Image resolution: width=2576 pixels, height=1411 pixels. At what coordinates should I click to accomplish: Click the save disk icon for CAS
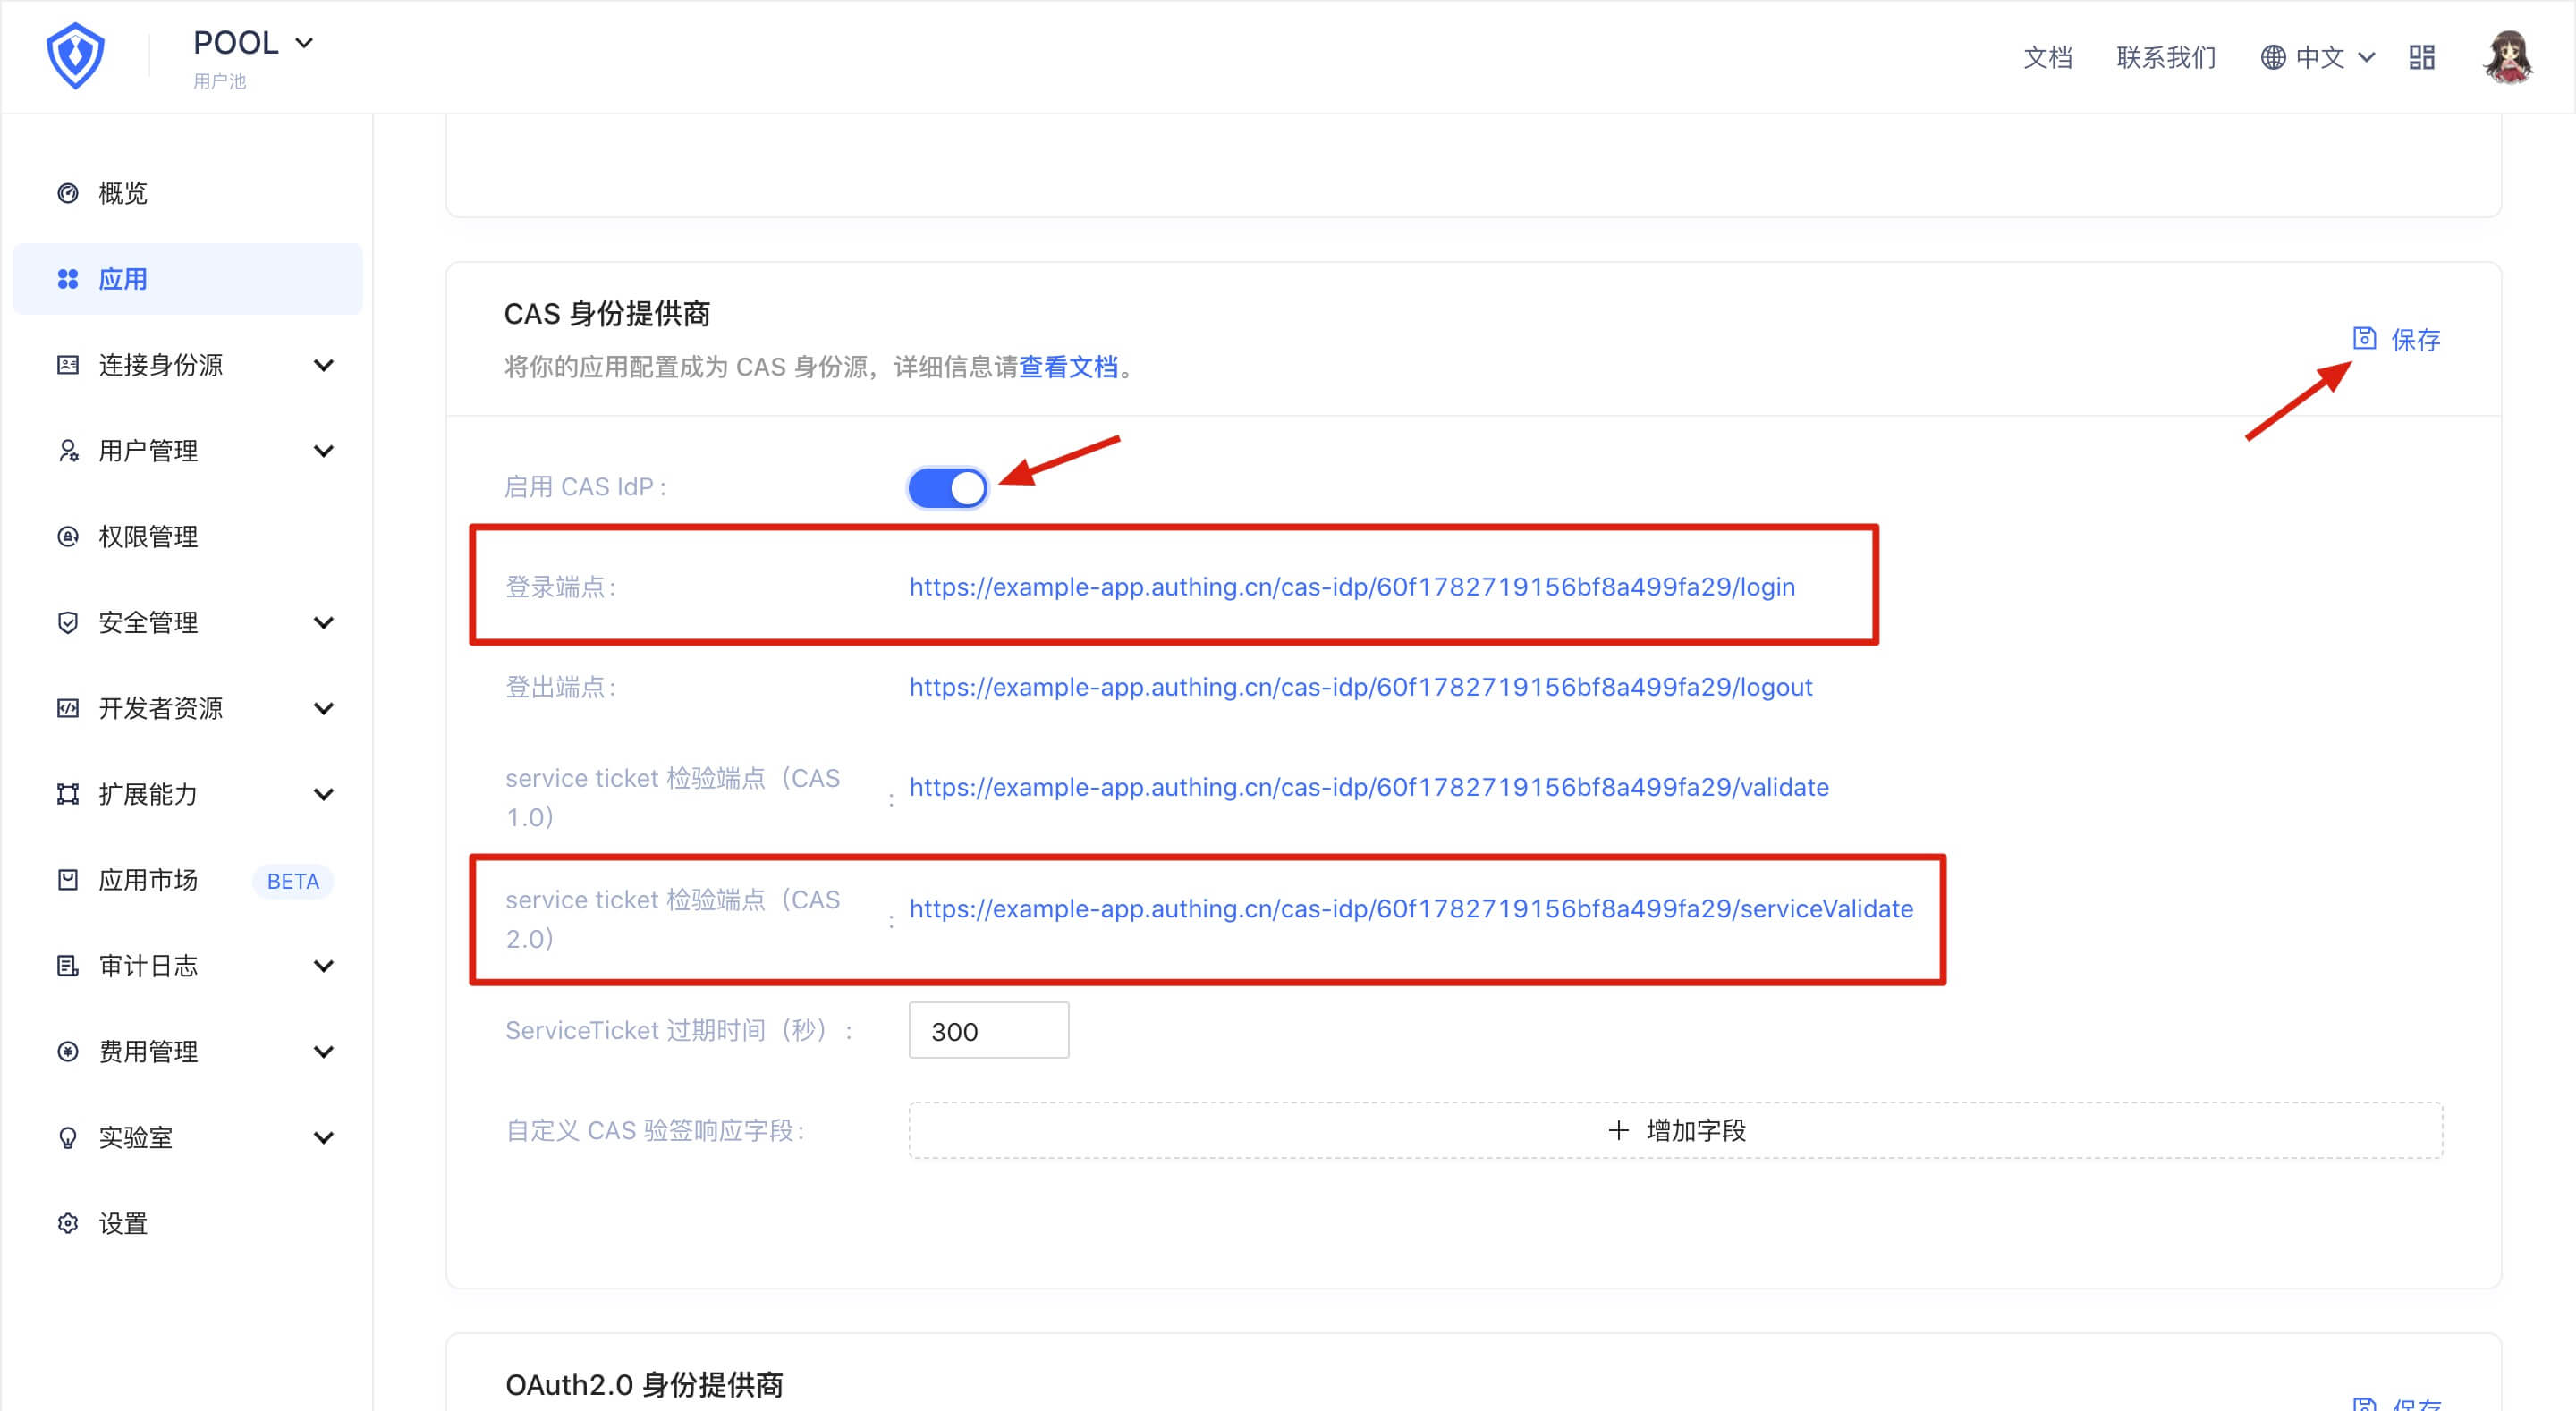point(2364,338)
